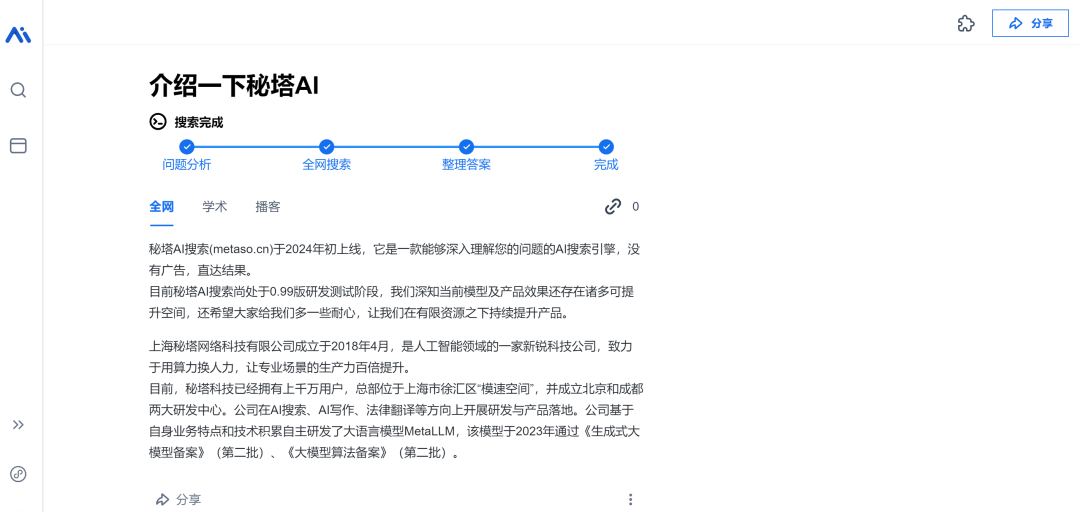Open the search icon in sidebar
This screenshot has height=512, width=1080.
click(18, 90)
